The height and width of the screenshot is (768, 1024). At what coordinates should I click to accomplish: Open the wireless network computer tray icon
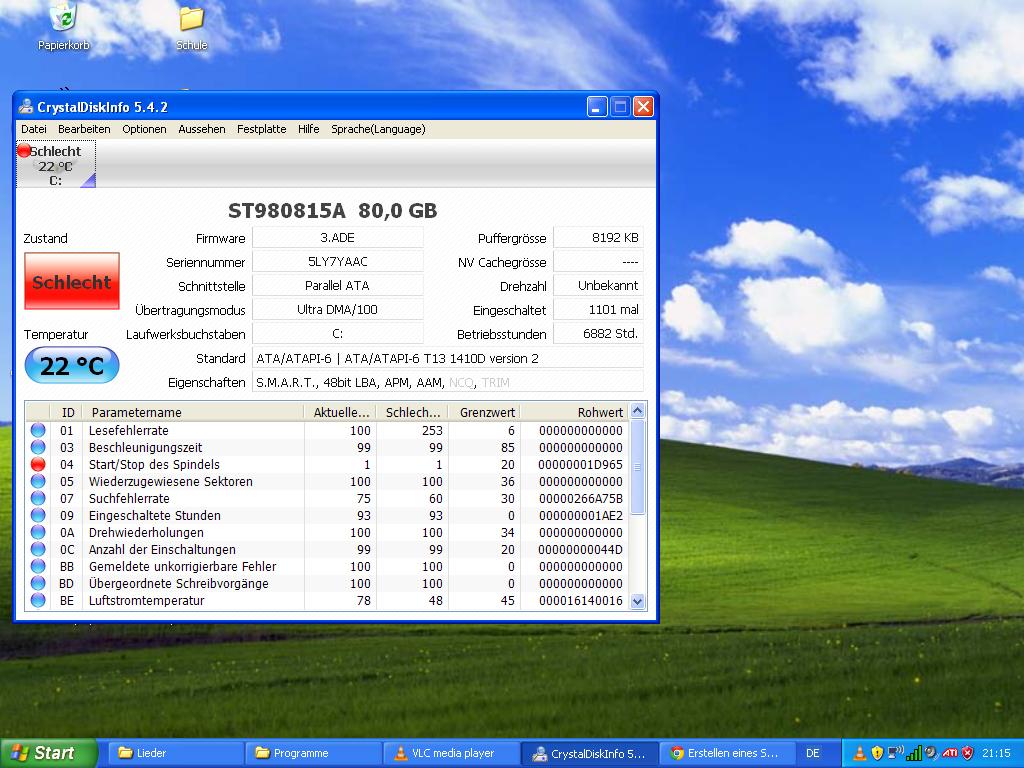(x=895, y=752)
